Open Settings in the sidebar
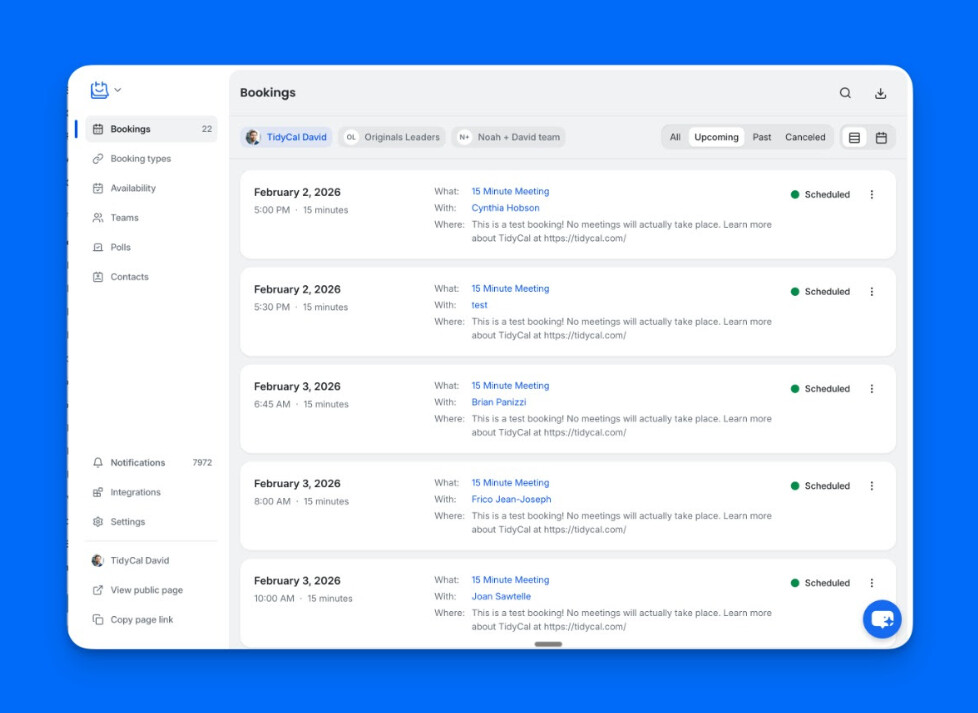This screenshot has width=978, height=713. (x=152, y=521)
